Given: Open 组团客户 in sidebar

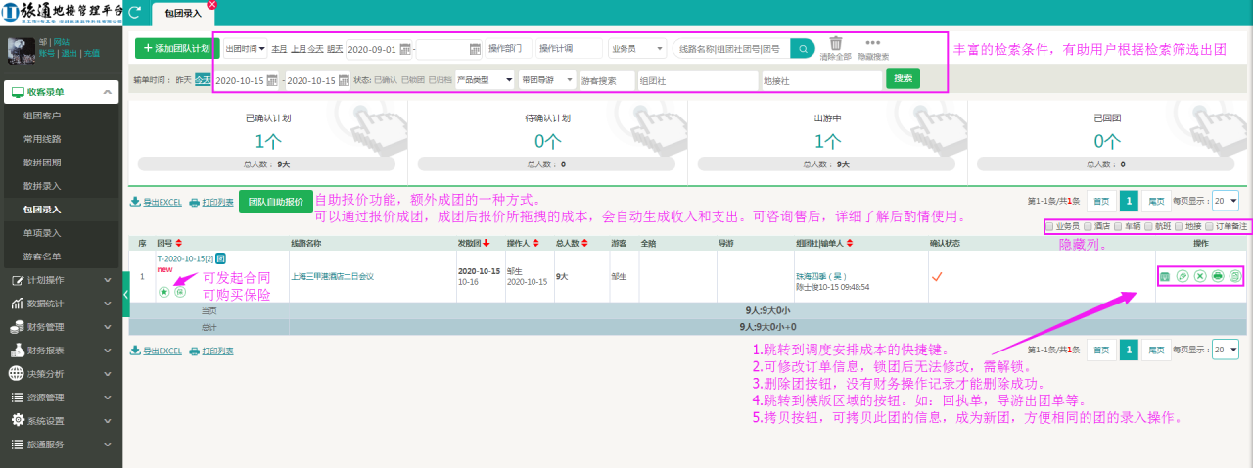Looking at the screenshot, I should point(42,116).
